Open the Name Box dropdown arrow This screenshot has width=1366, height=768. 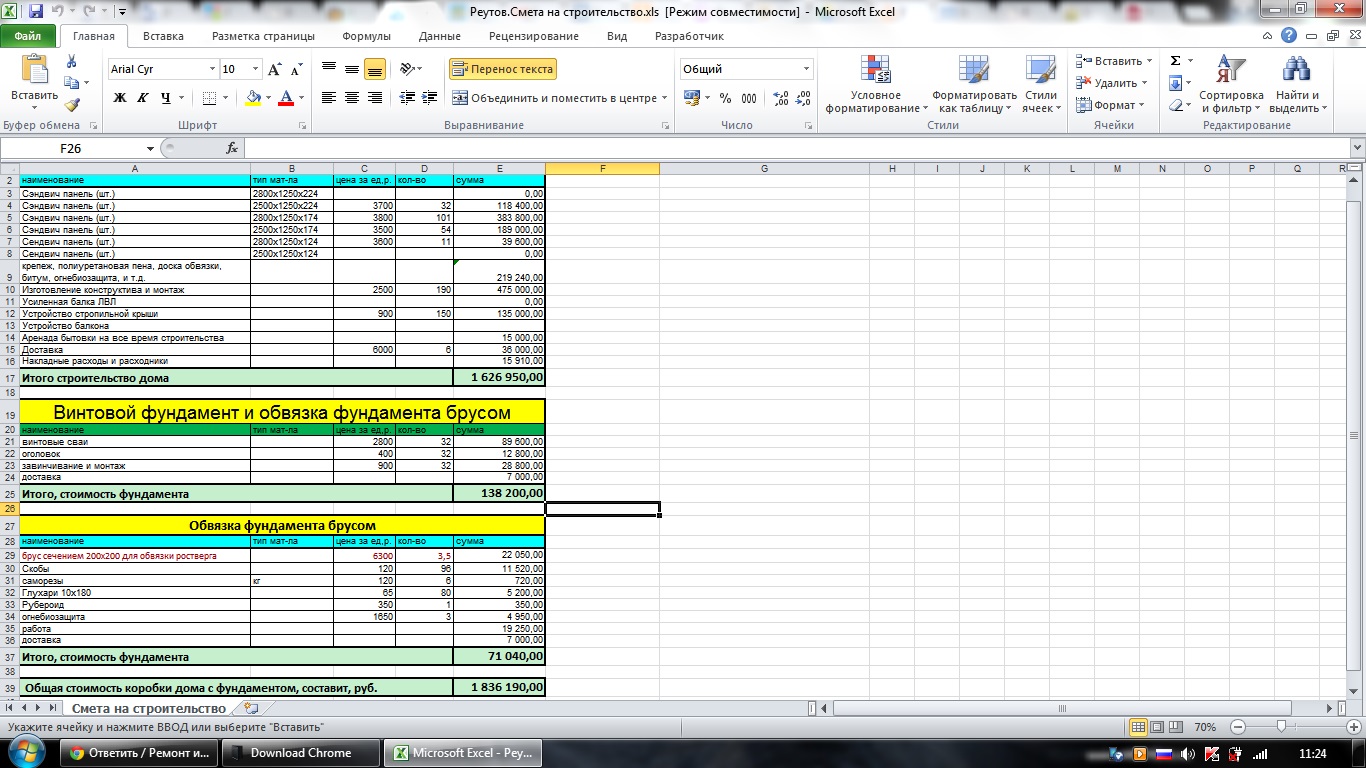pos(150,148)
